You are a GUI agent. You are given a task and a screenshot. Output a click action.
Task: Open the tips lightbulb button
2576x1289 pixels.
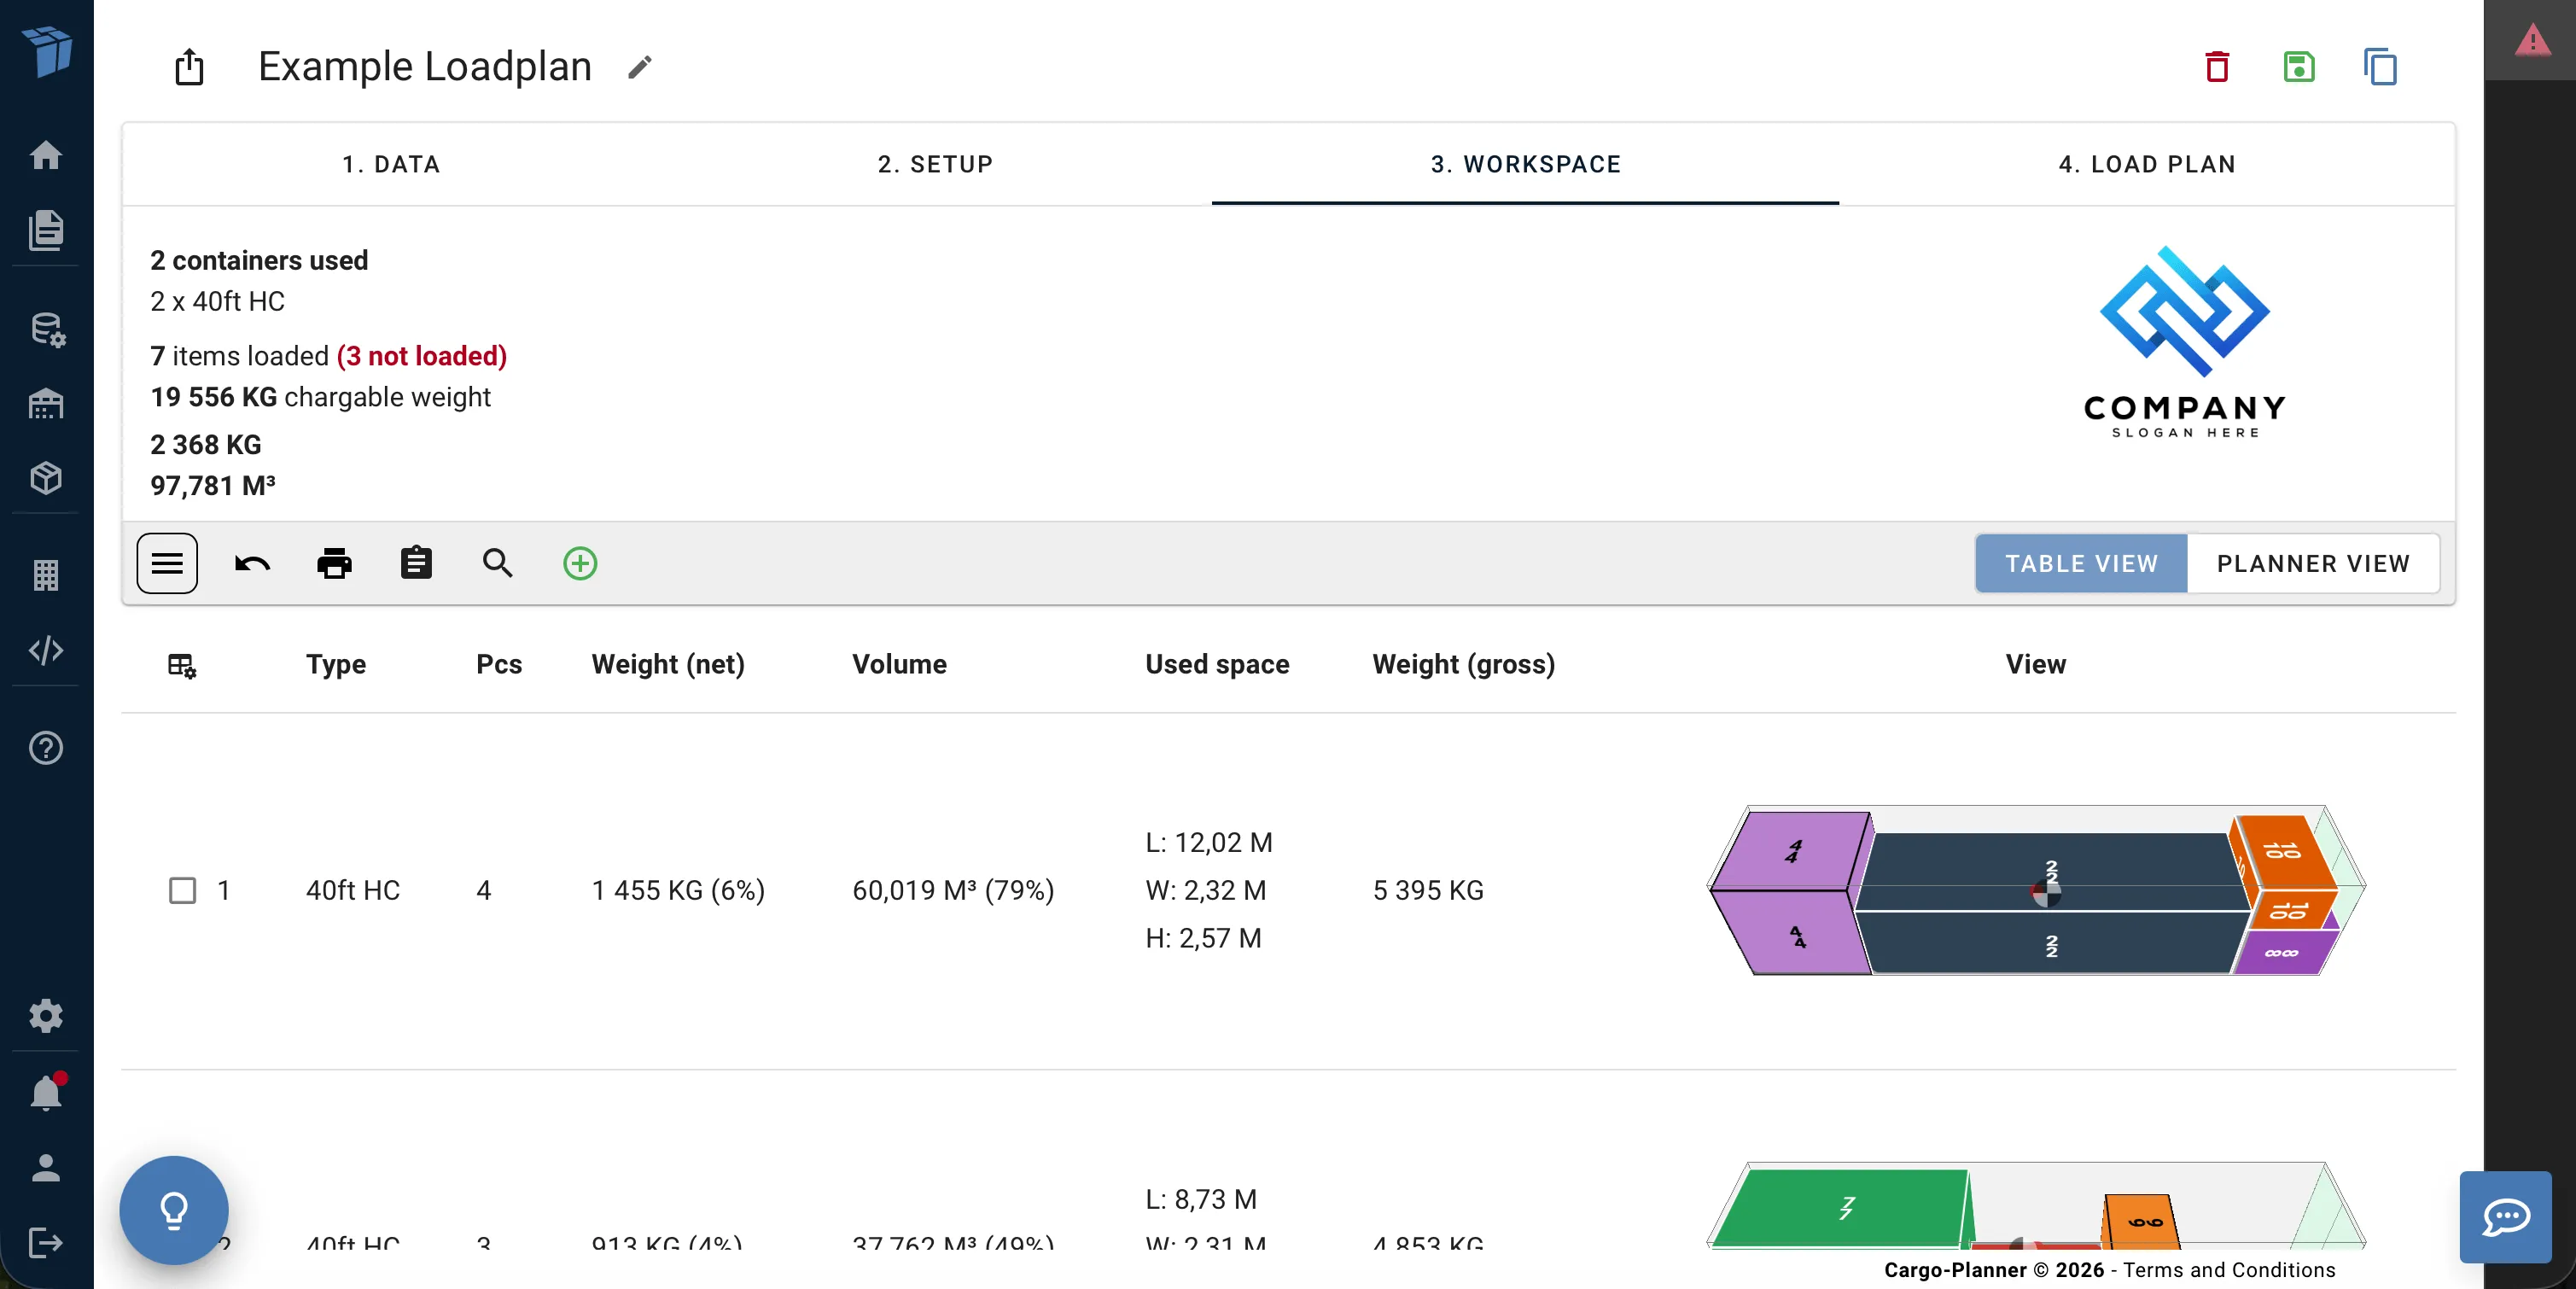pos(174,1210)
